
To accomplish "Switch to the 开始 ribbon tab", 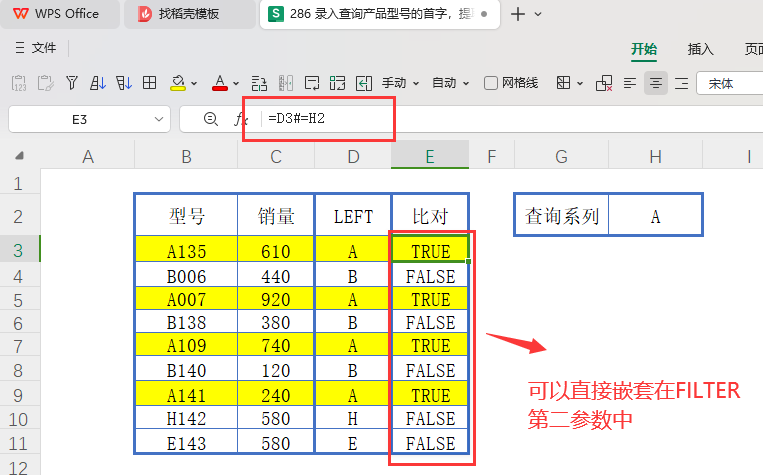I will click(644, 49).
